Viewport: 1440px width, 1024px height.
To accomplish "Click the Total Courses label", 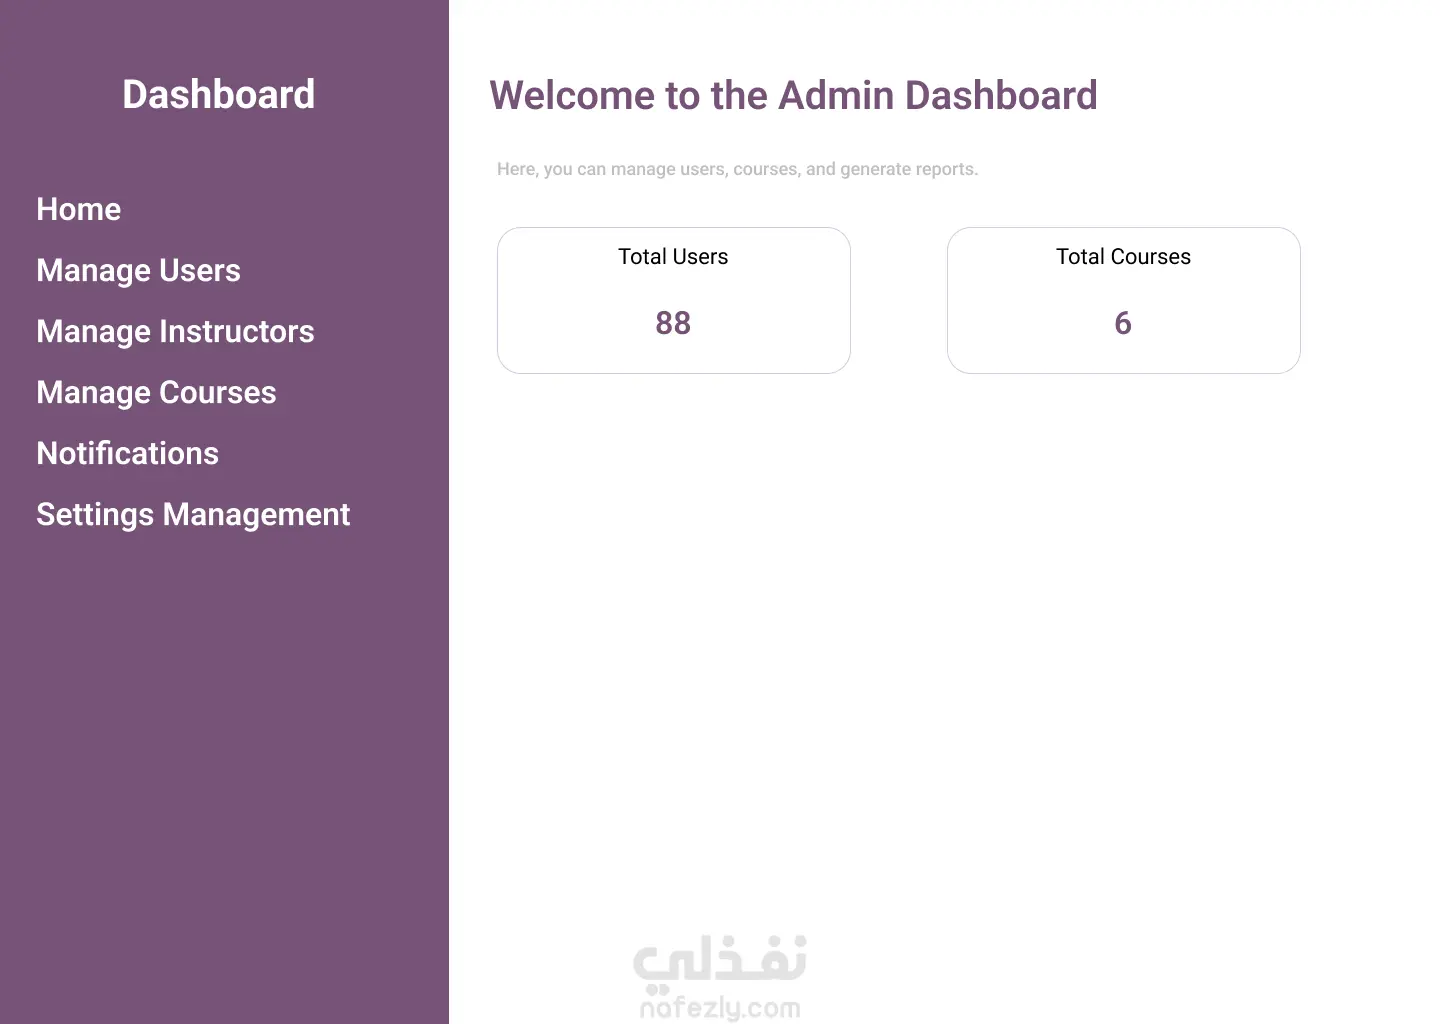I will click(1123, 257).
